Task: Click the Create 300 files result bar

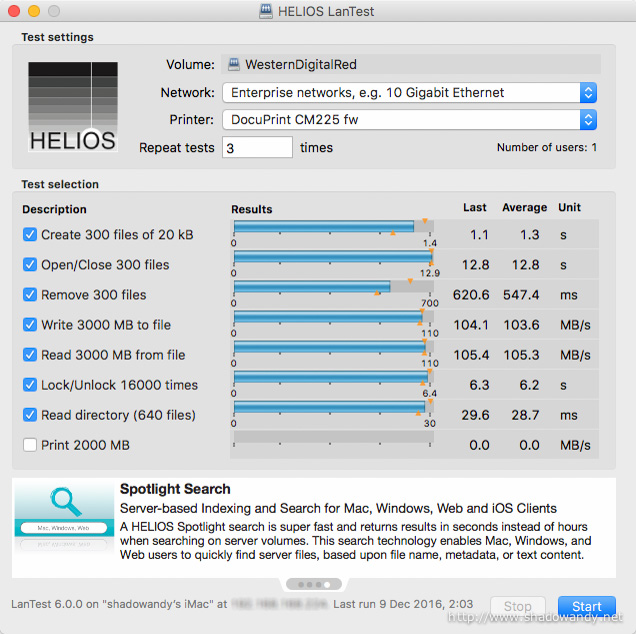Action: click(x=333, y=226)
